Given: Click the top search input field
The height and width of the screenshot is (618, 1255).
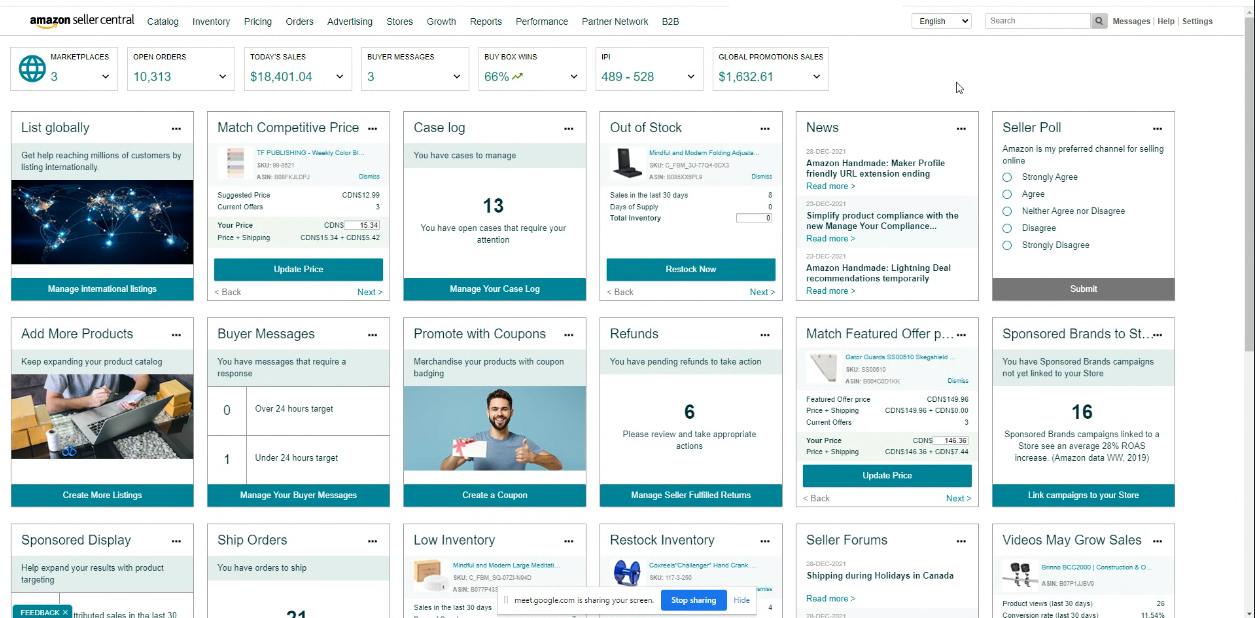Looking at the screenshot, I should (1038, 21).
